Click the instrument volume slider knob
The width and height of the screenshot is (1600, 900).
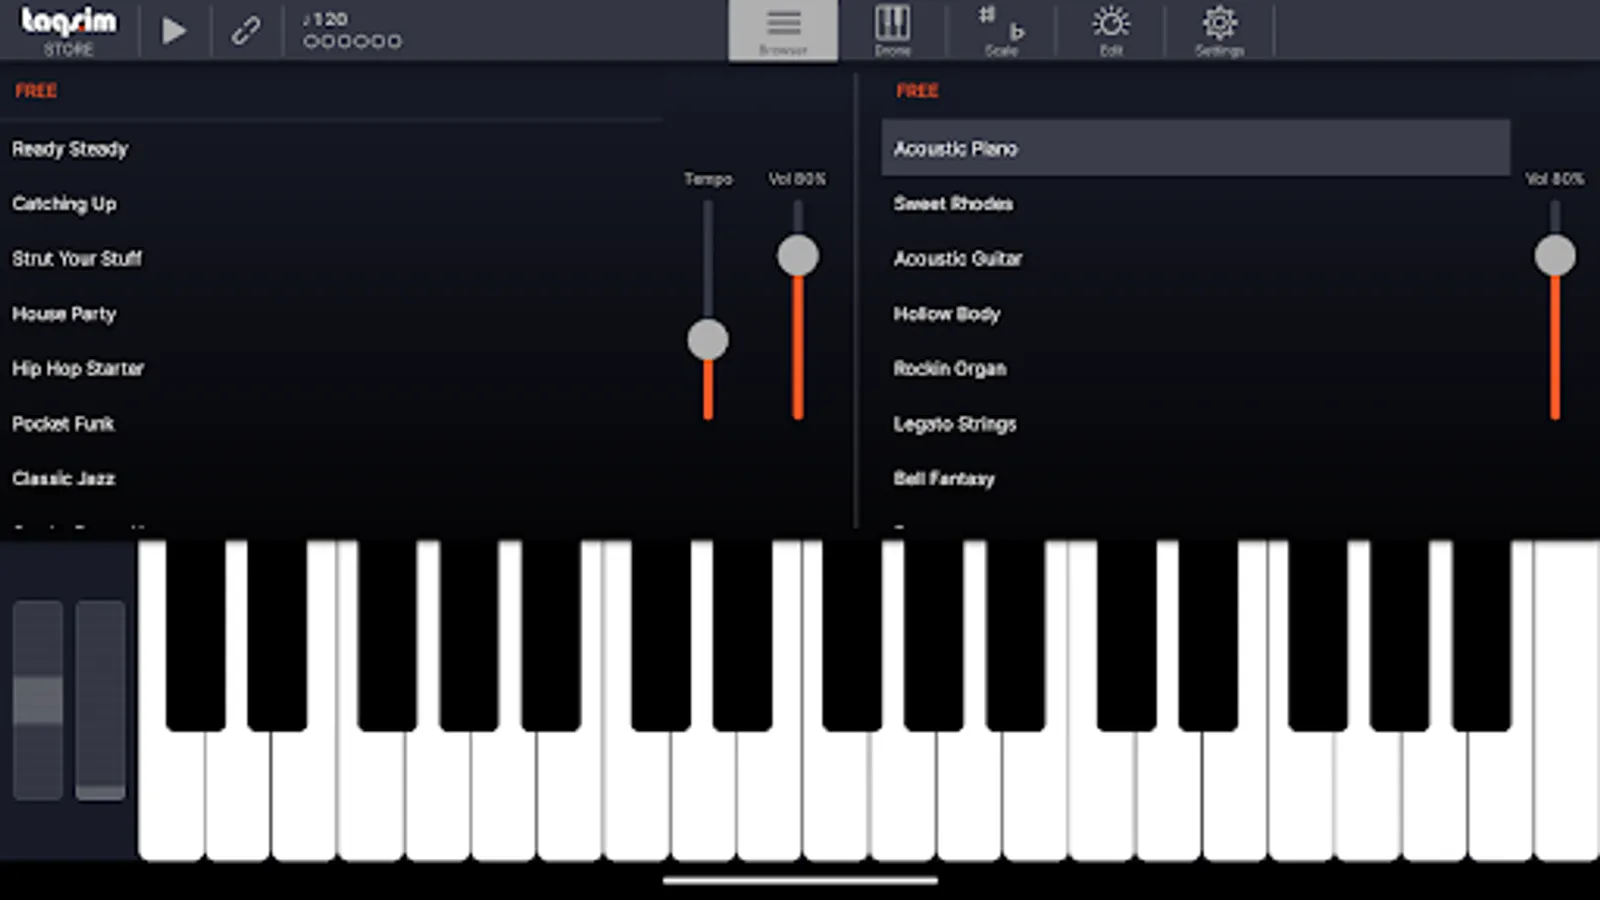[1555, 256]
